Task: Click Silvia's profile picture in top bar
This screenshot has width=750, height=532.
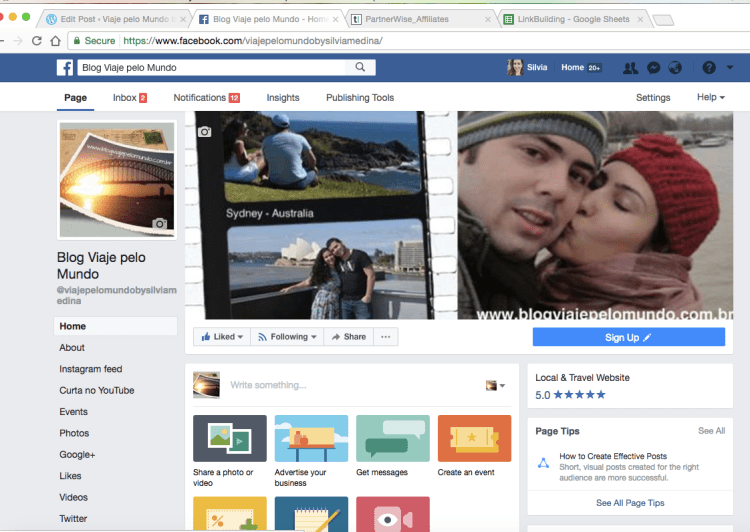Action: (515, 67)
